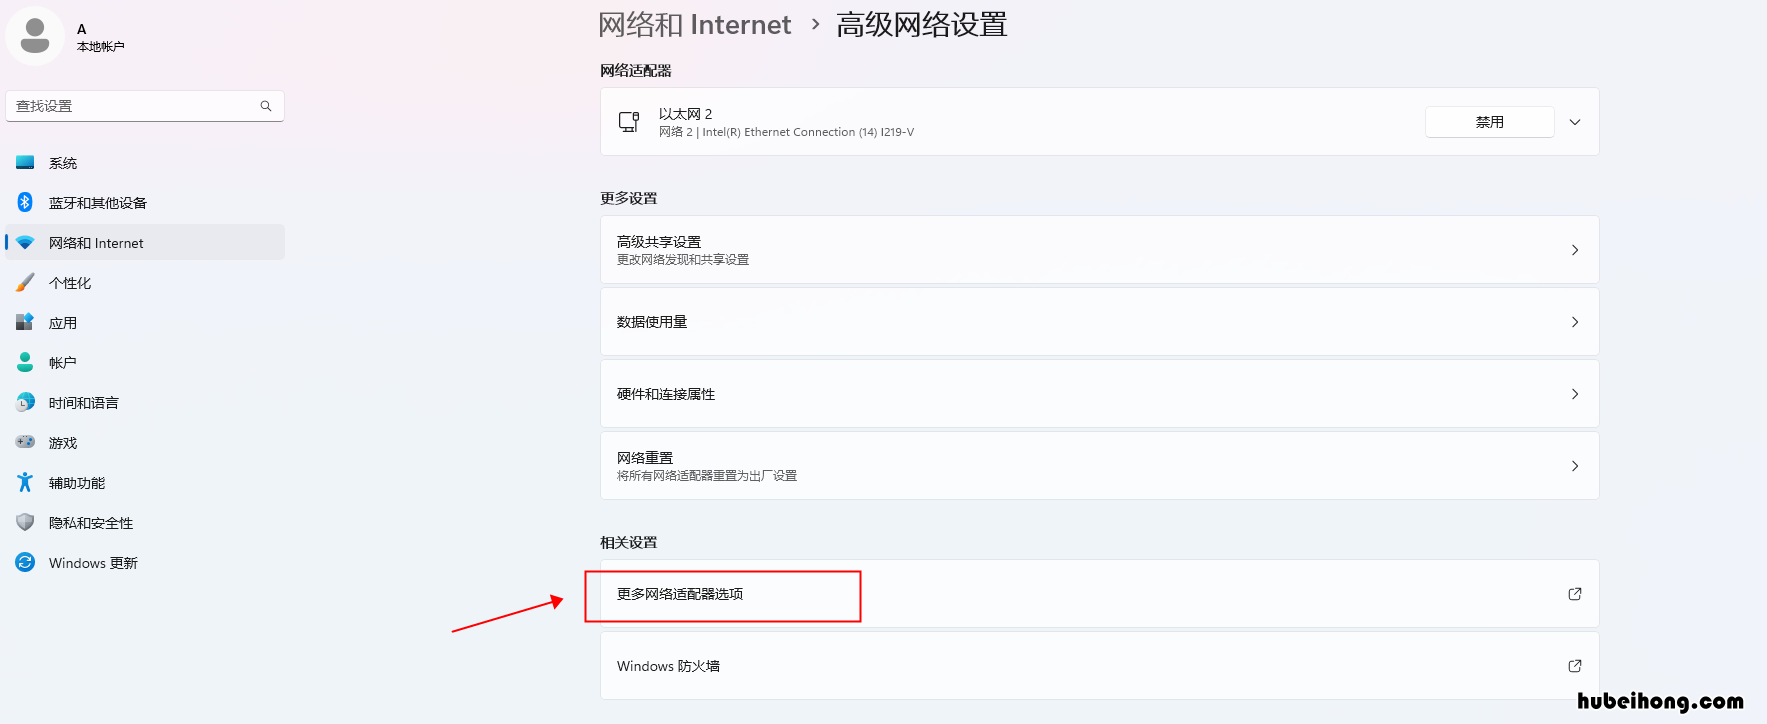Click the Windows 更新 sync icon
This screenshot has width=1767, height=724.
25,562
